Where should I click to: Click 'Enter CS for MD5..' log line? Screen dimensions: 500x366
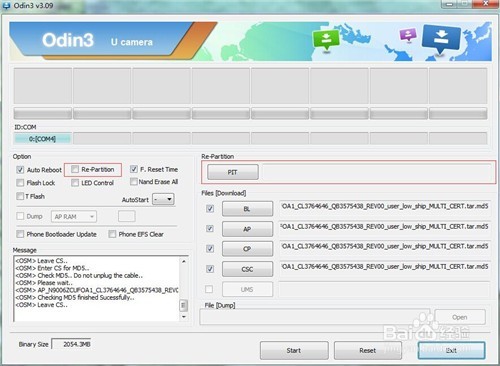pyautogui.click(x=52, y=268)
